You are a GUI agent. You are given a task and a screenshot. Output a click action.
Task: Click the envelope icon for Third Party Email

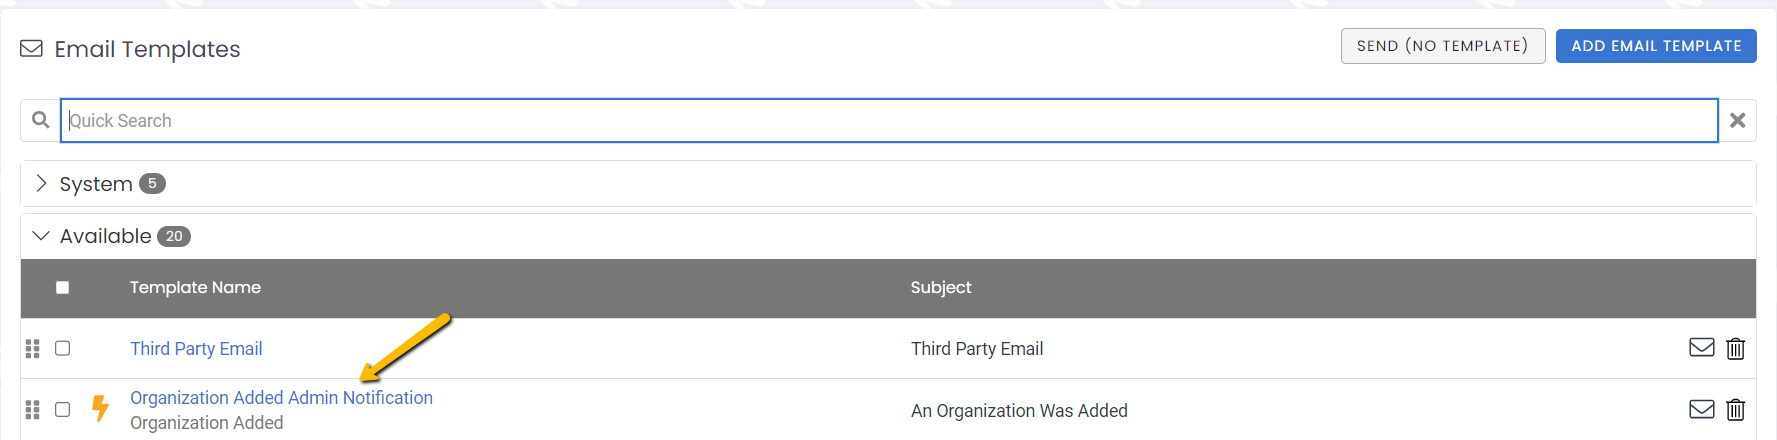[1702, 348]
